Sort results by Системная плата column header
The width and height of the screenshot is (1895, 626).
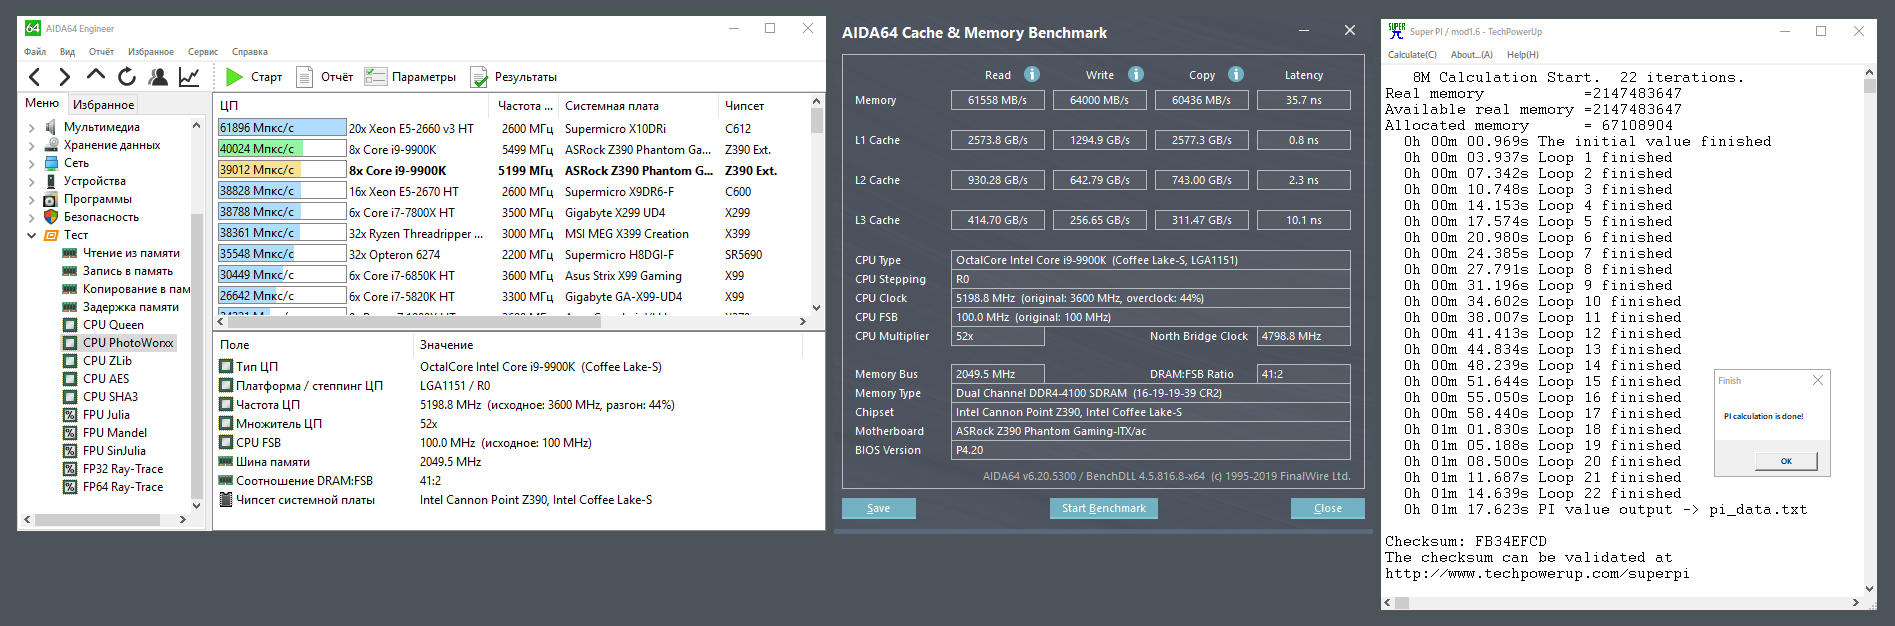(637, 105)
